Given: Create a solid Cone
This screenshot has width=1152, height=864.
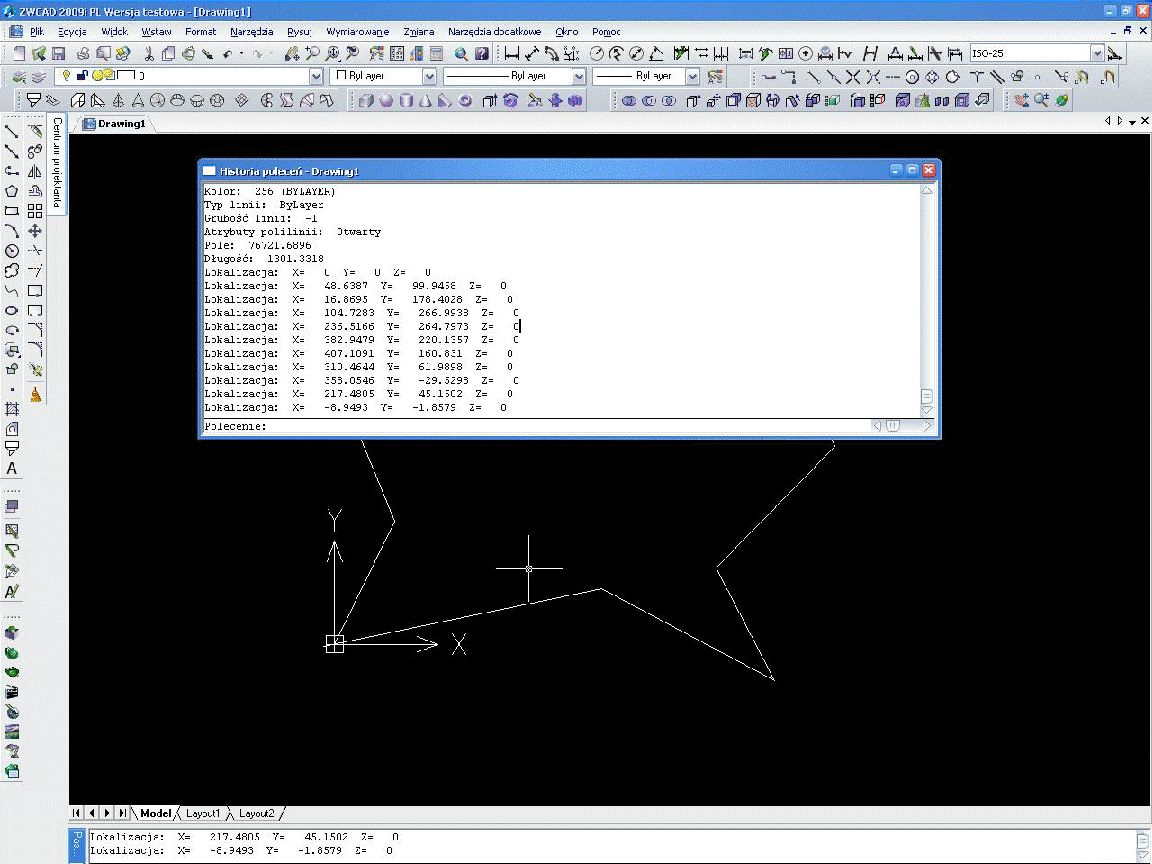Looking at the screenshot, I should click(425, 101).
